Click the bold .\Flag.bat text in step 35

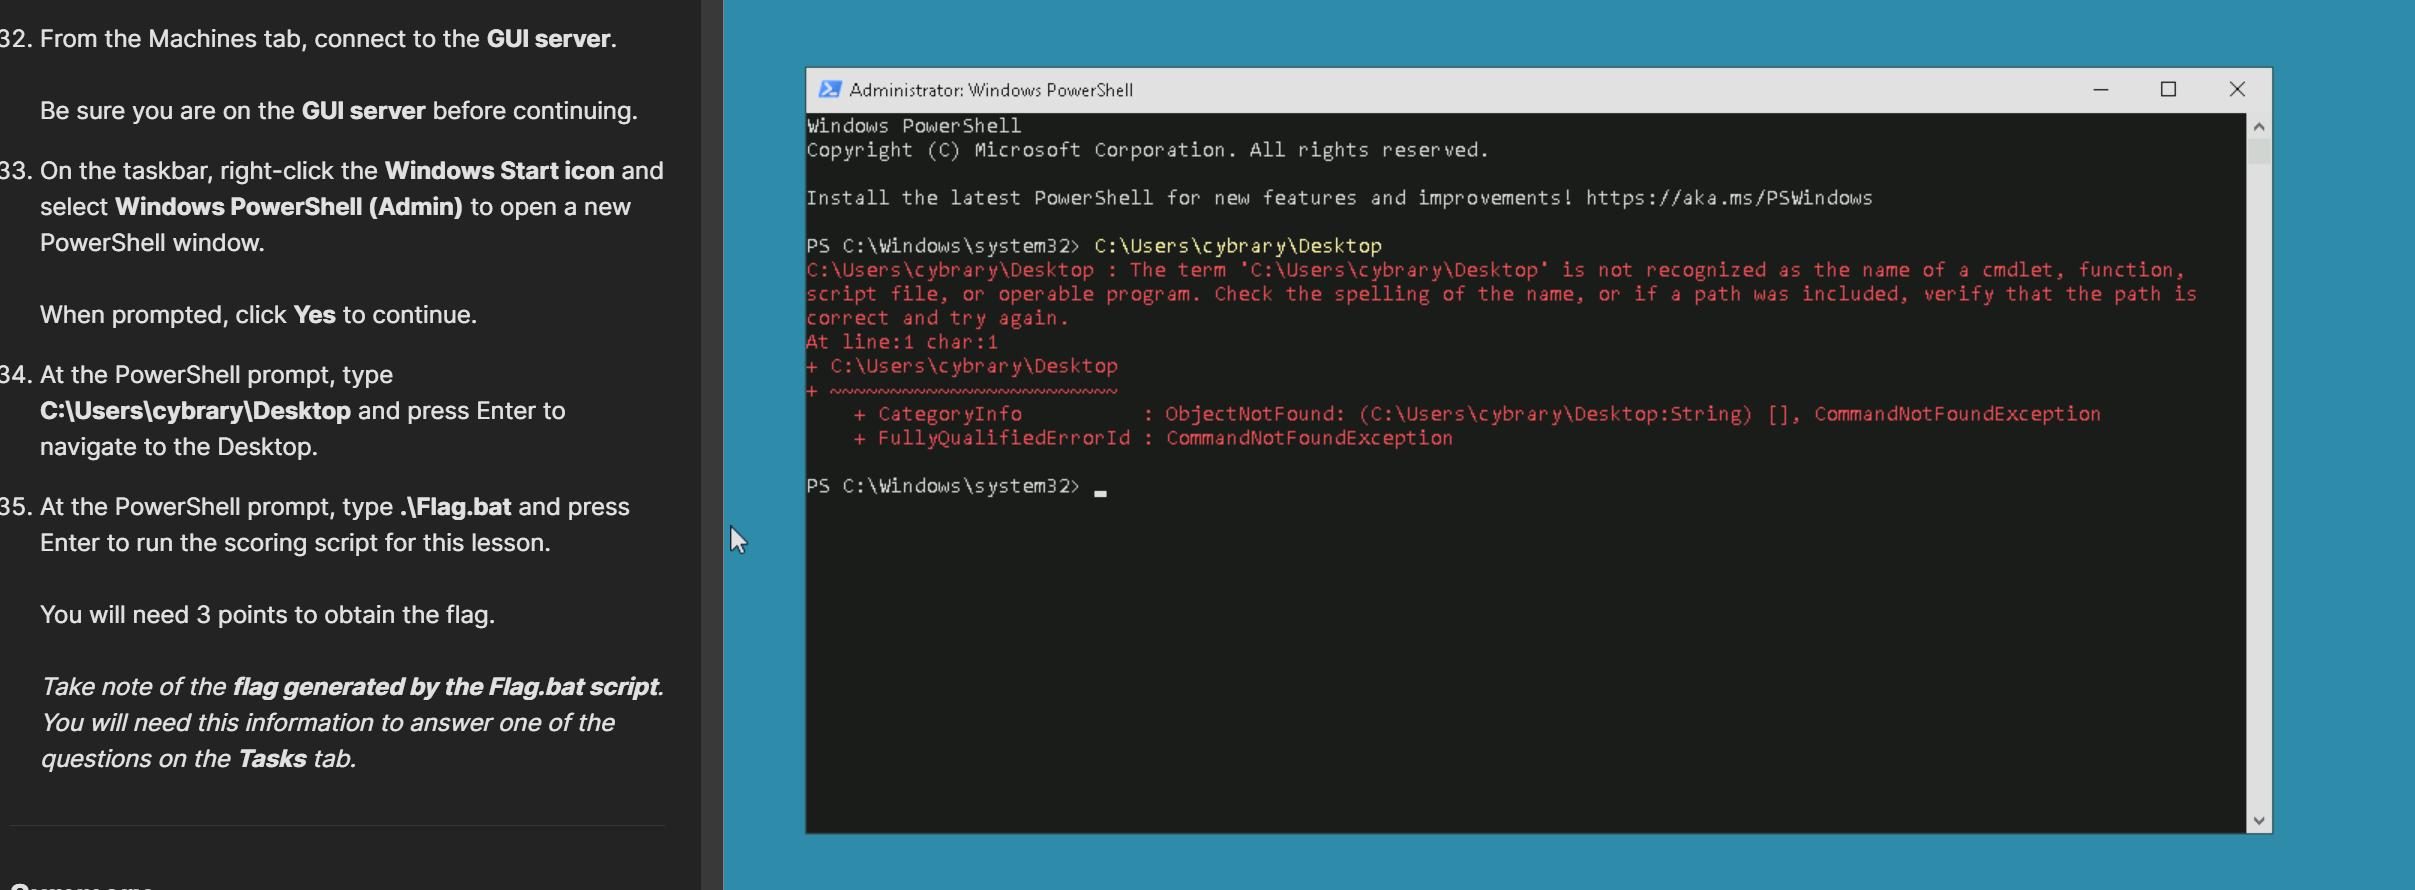[456, 507]
